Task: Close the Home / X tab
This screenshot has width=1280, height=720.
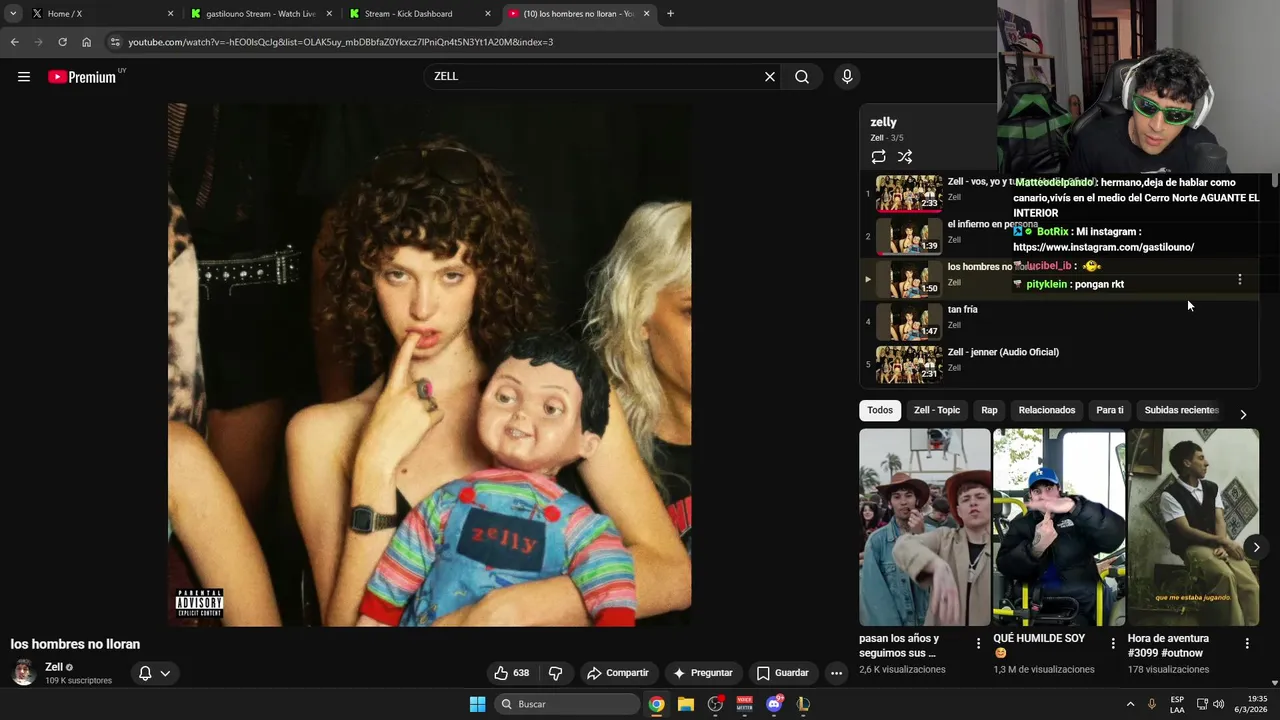Action: click(170, 14)
